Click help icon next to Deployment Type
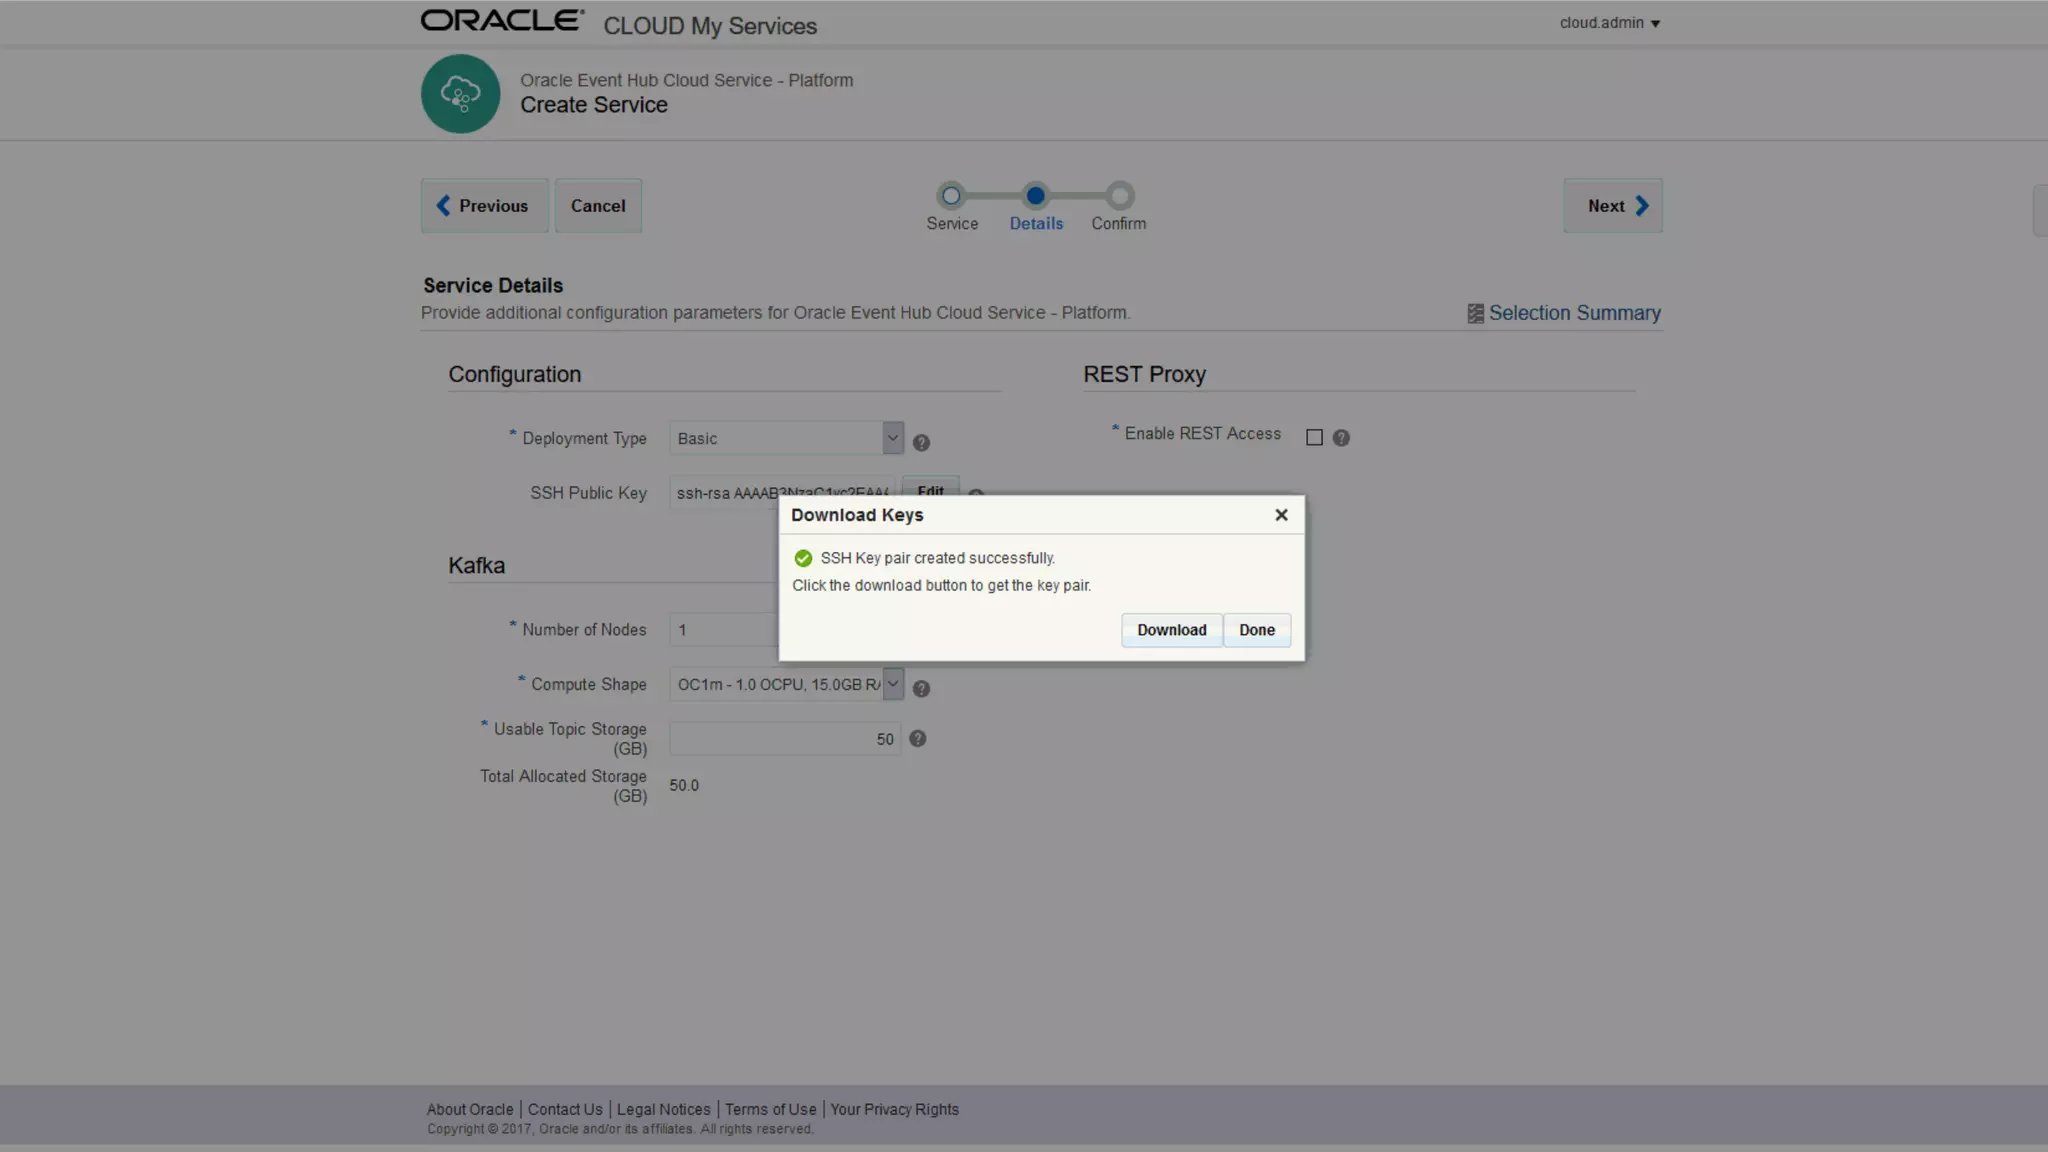The width and height of the screenshot is (2048, 1152). point(921,442)
